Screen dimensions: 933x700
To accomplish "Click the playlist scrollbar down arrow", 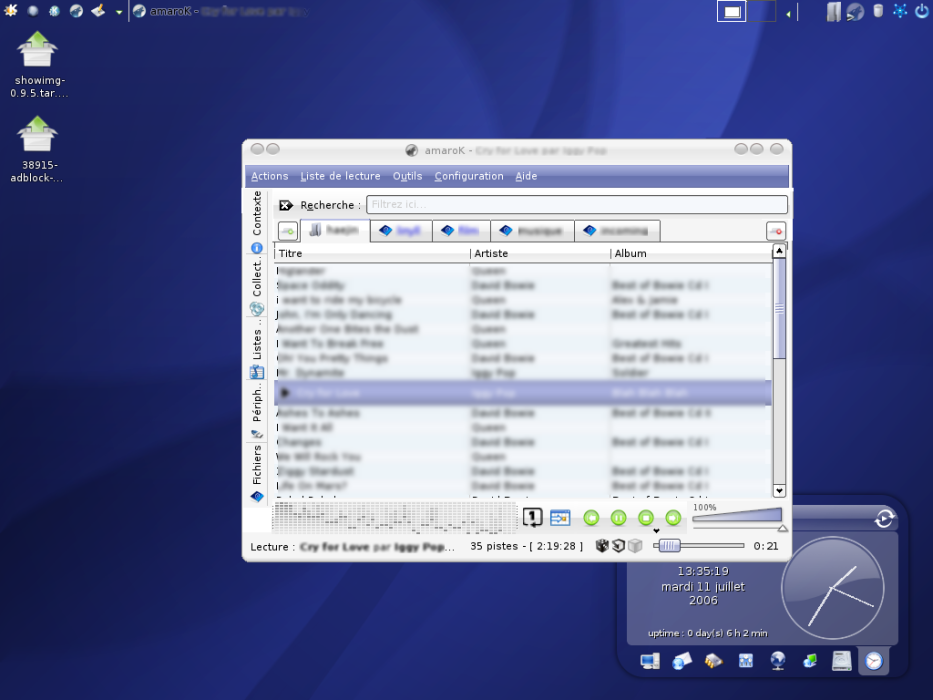I will (x=779, y=491).
